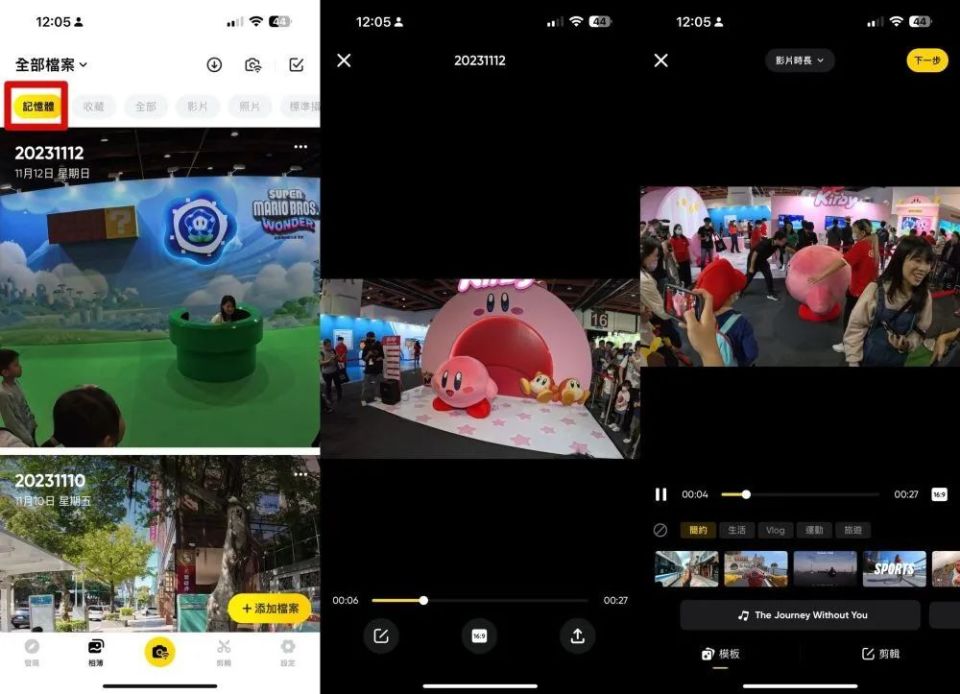Toggle the 16:9 aspect ratio button in the preview
Screen dimensions: 960x694
(x=479, y=636)
